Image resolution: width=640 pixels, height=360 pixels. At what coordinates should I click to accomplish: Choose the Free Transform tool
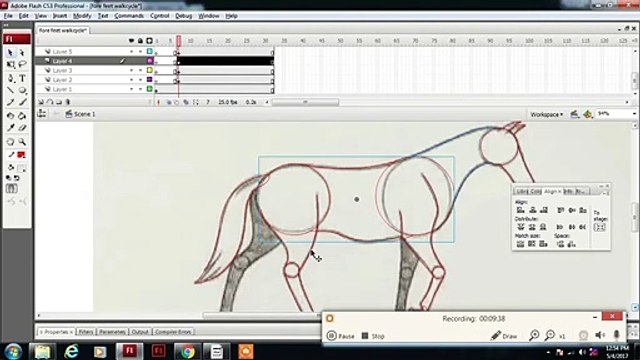click(x=10, y=64)
